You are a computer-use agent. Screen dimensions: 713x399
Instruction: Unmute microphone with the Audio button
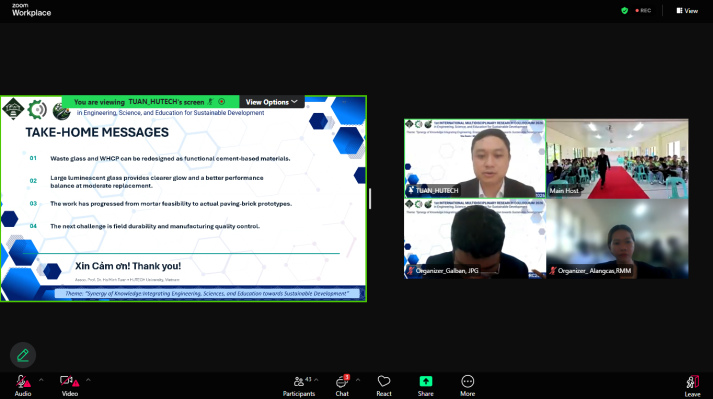pyautogui.click(x=23, y=385)
